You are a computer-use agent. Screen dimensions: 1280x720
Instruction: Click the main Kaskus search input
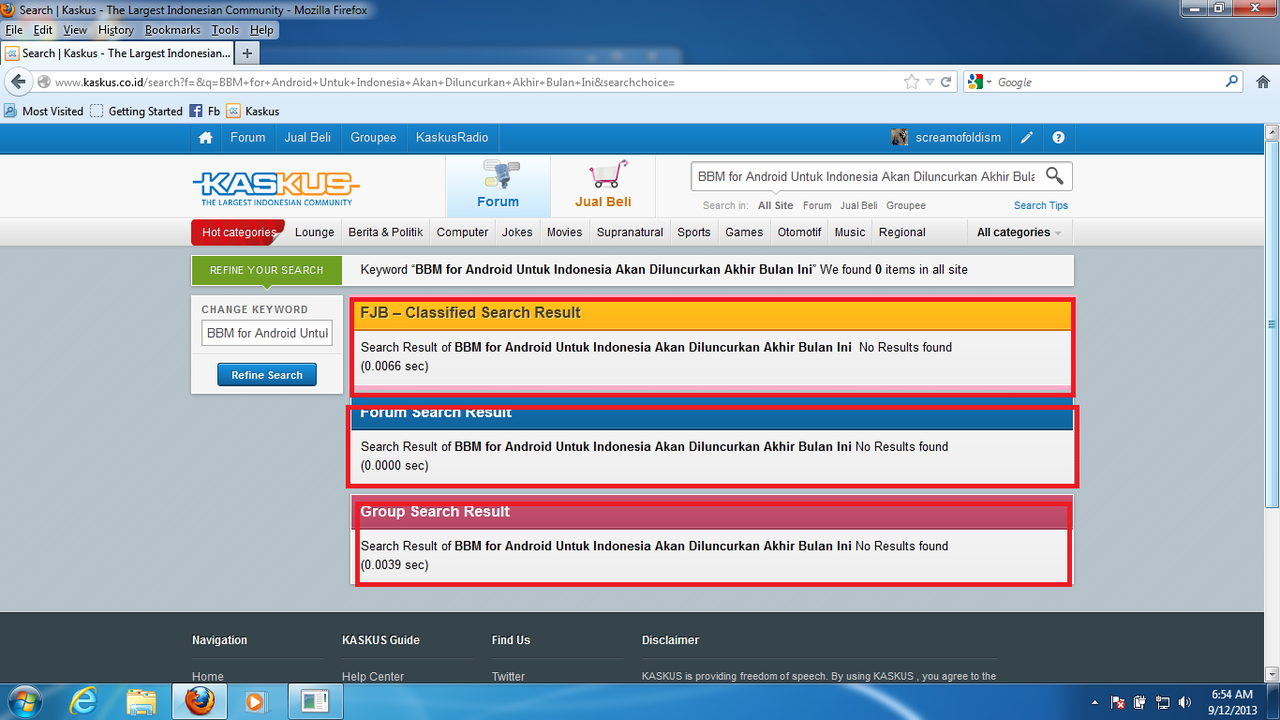pos(866,176)
